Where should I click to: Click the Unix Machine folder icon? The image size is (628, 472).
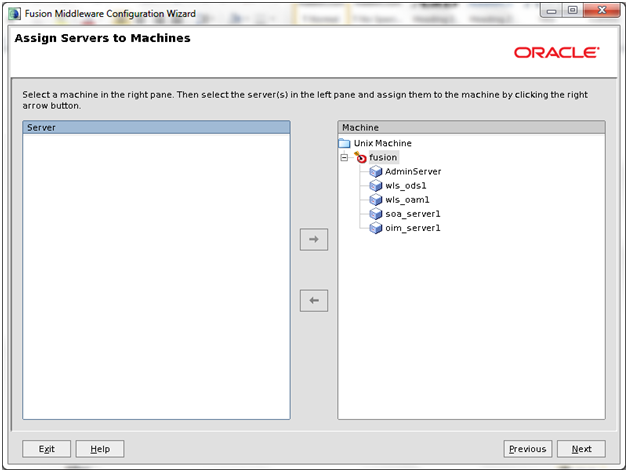click(344, 143)
